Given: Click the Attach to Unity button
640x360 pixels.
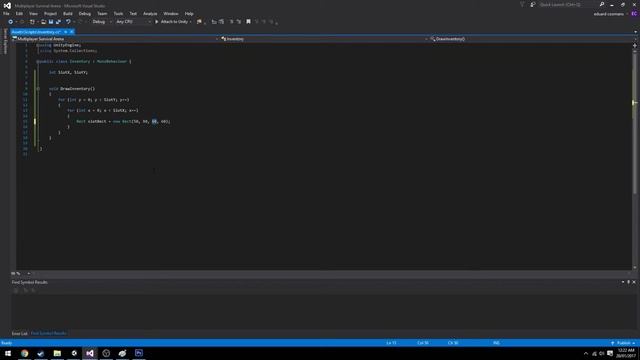Looking at the screenshot, I should (173, 22).
